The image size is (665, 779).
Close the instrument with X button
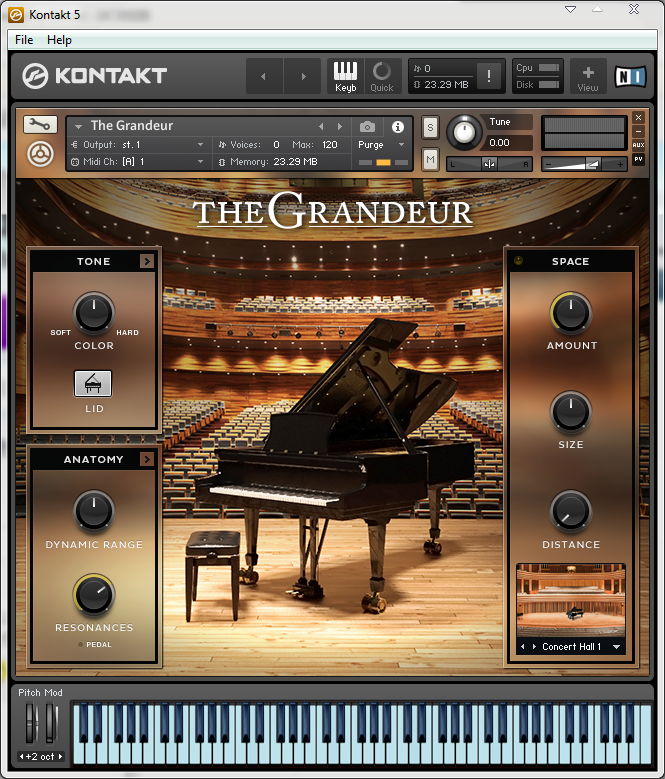click(x=638, y=117)
